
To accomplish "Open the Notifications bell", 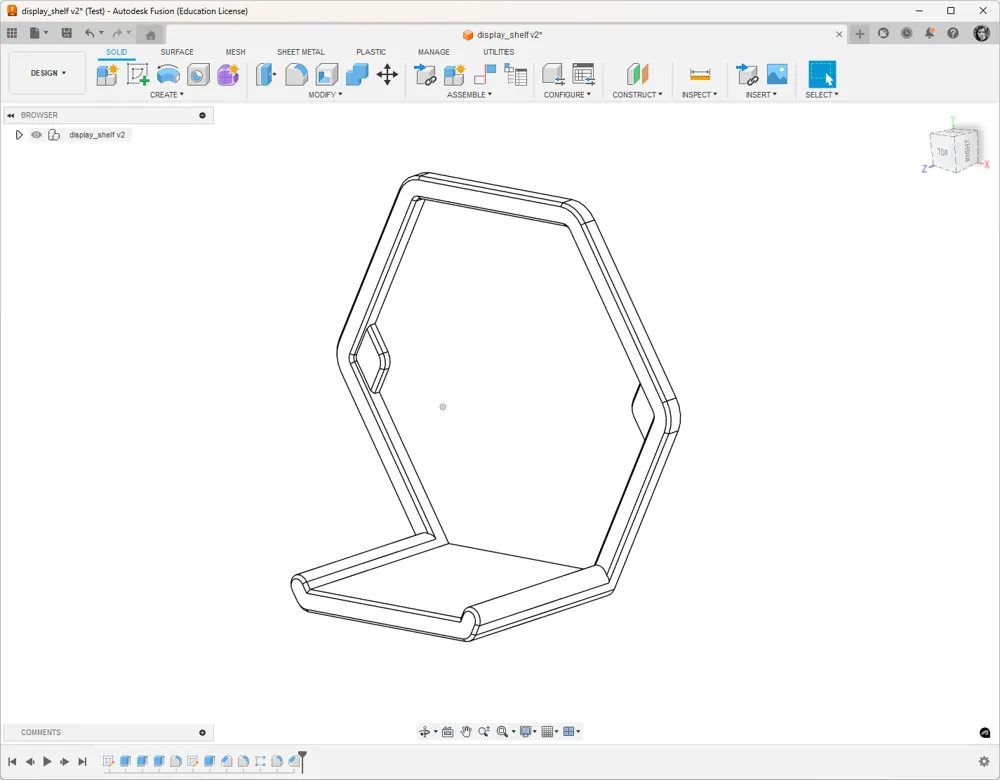I will pyautogui.click(x=929, y=33).
